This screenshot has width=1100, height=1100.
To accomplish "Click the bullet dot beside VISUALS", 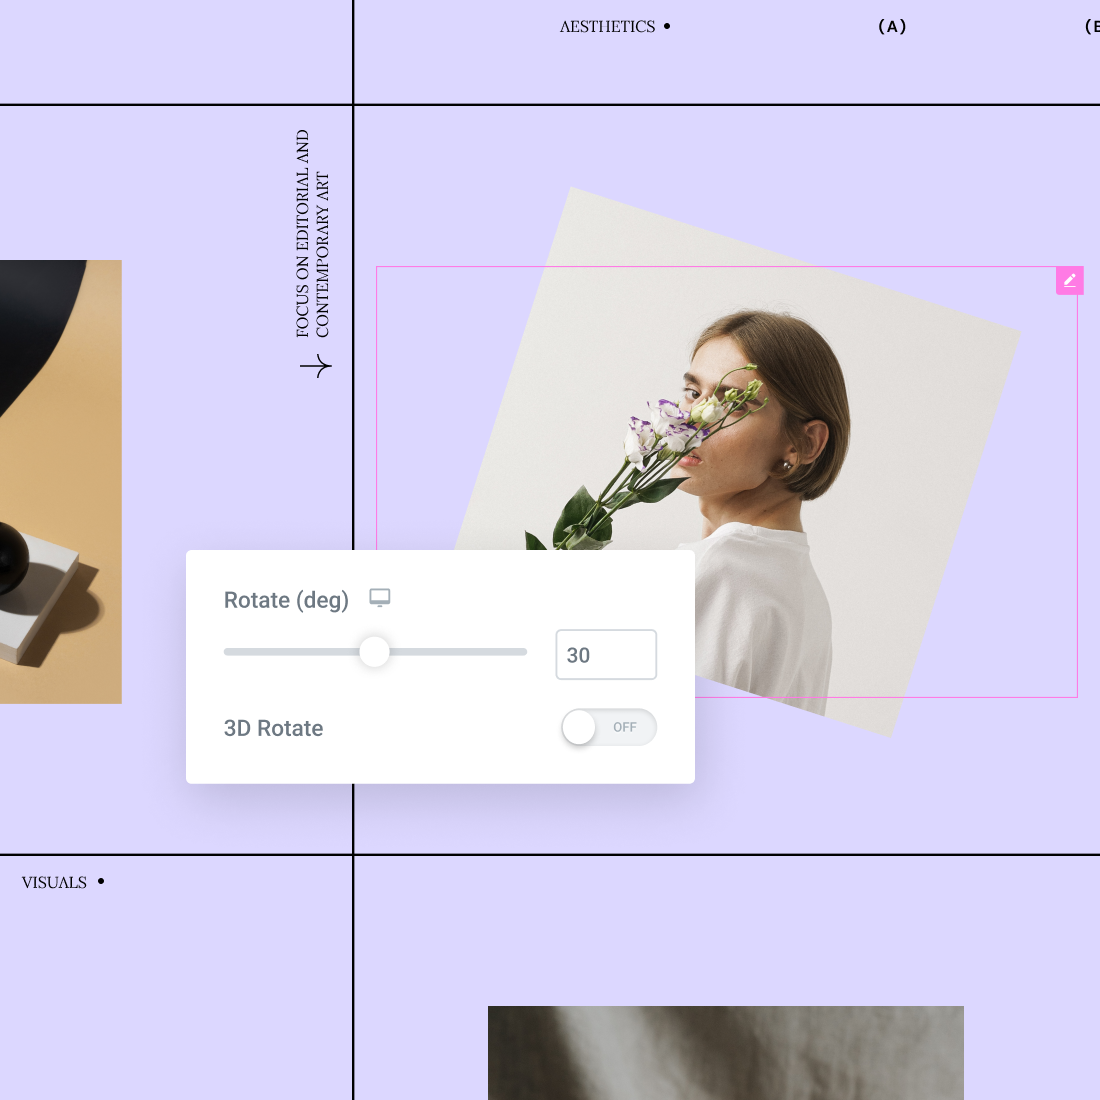I will click(x=101, y=881).
